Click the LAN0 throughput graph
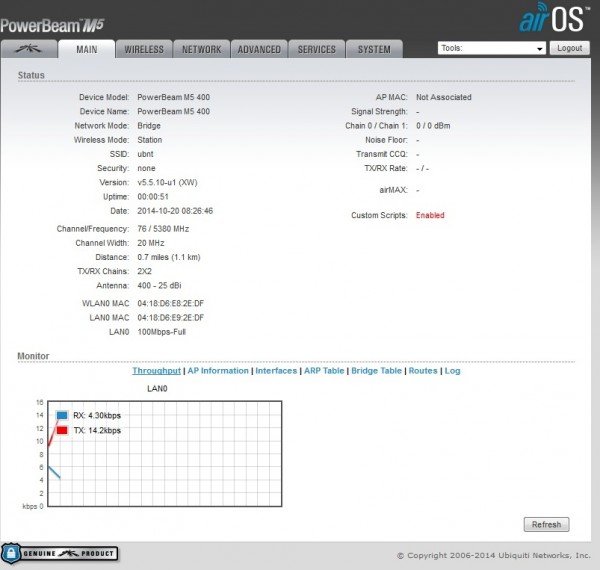This screenshot has height=570, width=600. pyautogui.click(x=165, y=454)
